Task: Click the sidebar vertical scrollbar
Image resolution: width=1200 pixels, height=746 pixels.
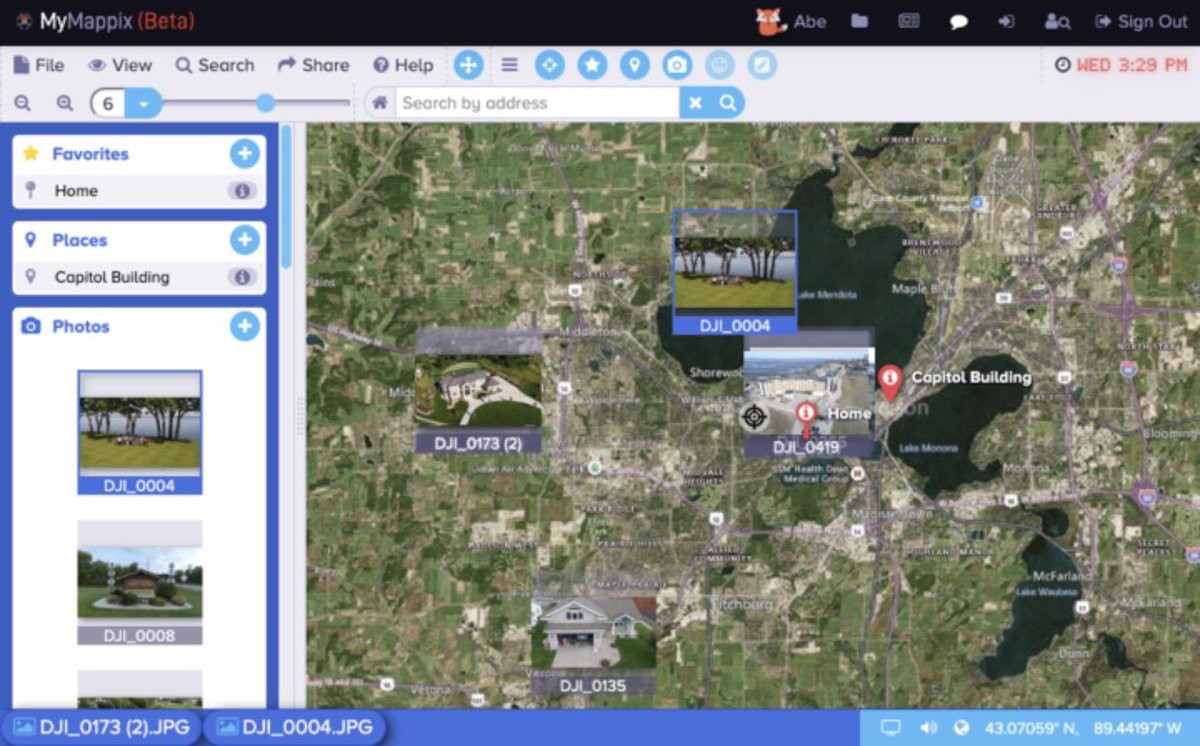Action: pyautogui.click(x=287, y=196)
